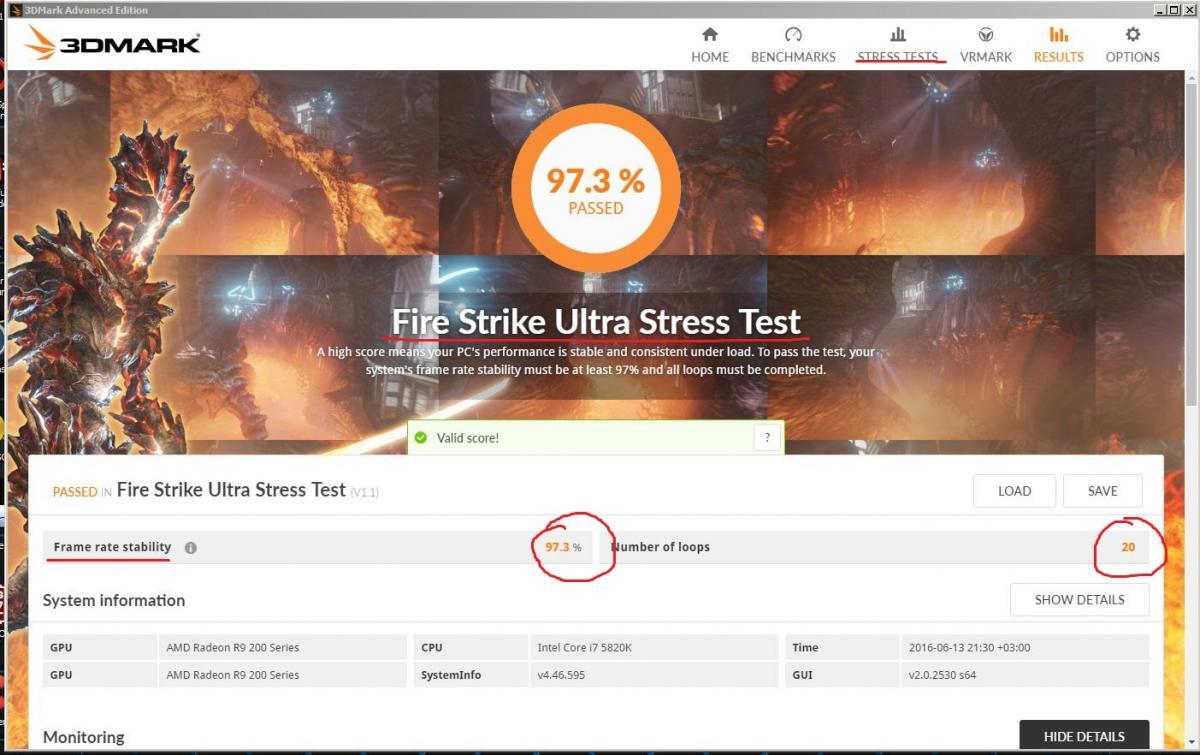Click the first AMD Radeon R9 200 Series row
This screenshot has width=1200, height=755.
pyautogui.click(x=225, y=647)
